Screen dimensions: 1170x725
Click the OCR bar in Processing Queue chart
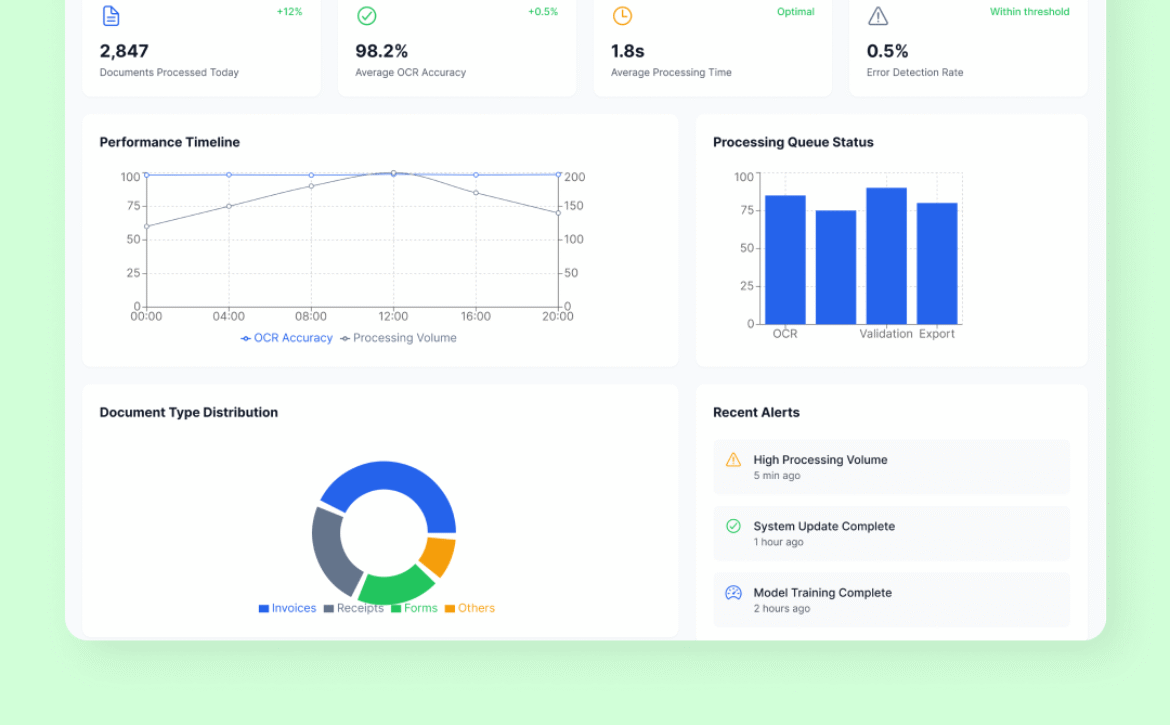(785, 260)
